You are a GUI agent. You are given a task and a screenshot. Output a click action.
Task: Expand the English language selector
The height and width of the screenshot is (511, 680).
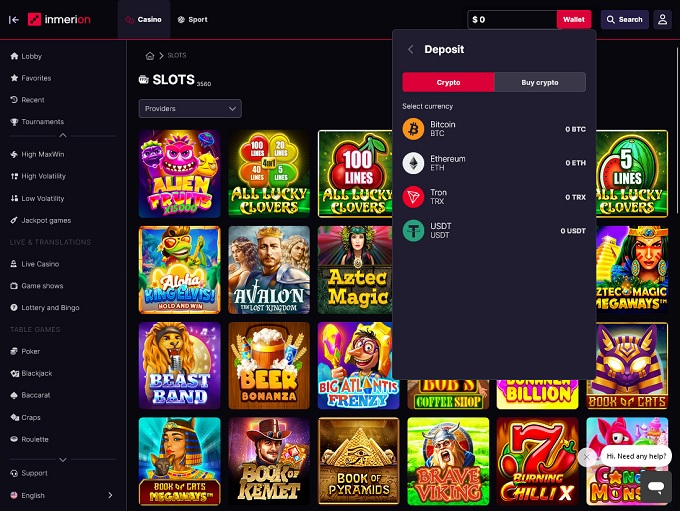coord(61,495)
